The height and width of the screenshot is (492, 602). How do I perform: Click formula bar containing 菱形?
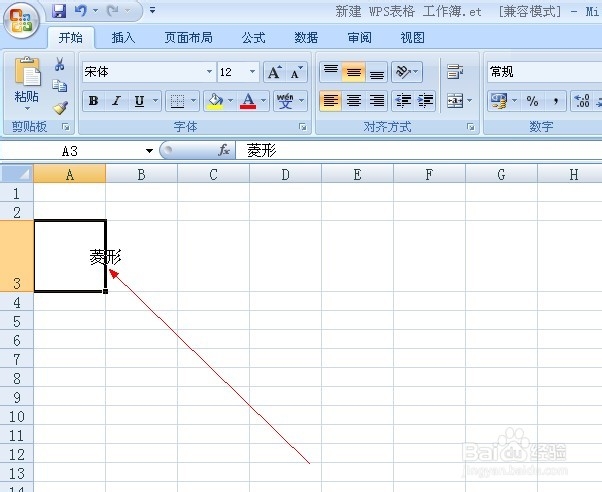pyautogui.click(x=418, y=151)
